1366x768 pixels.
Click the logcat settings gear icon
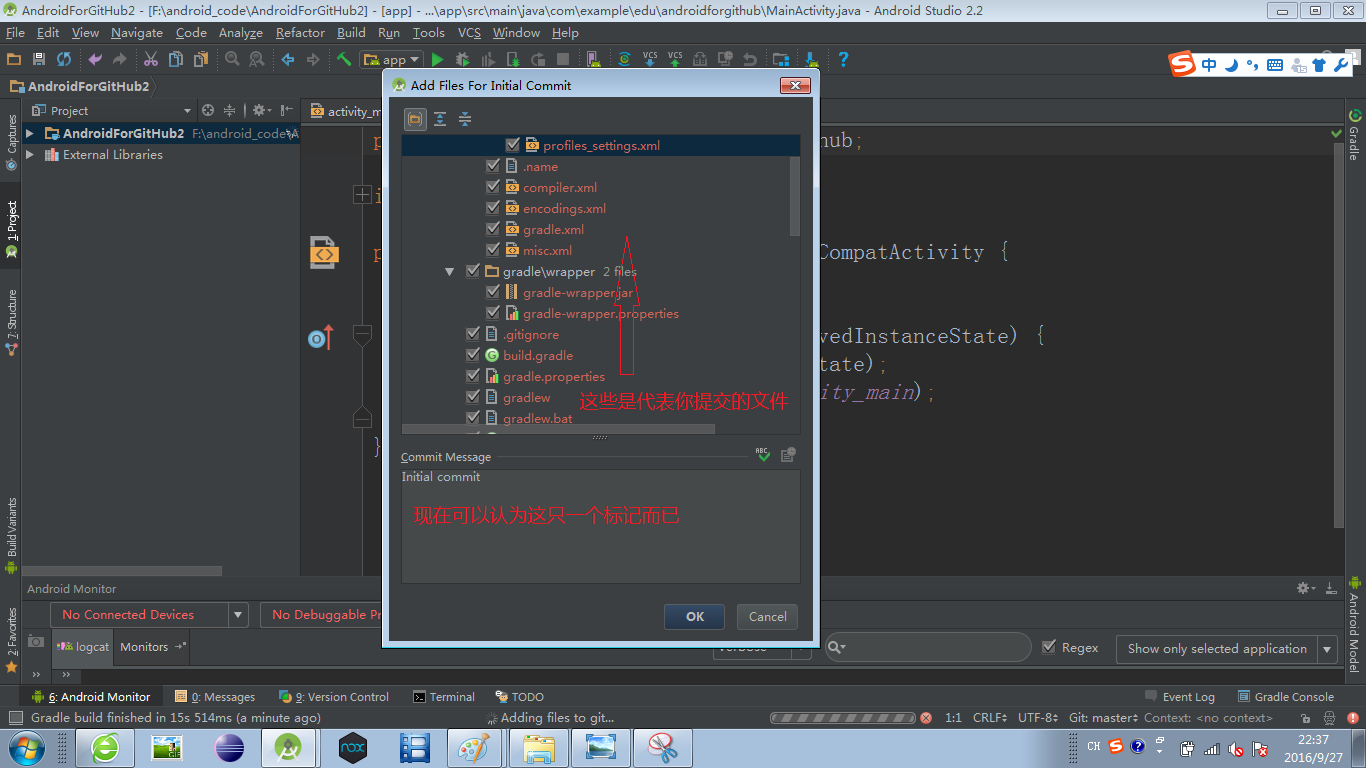click(x=1306, y=588)
